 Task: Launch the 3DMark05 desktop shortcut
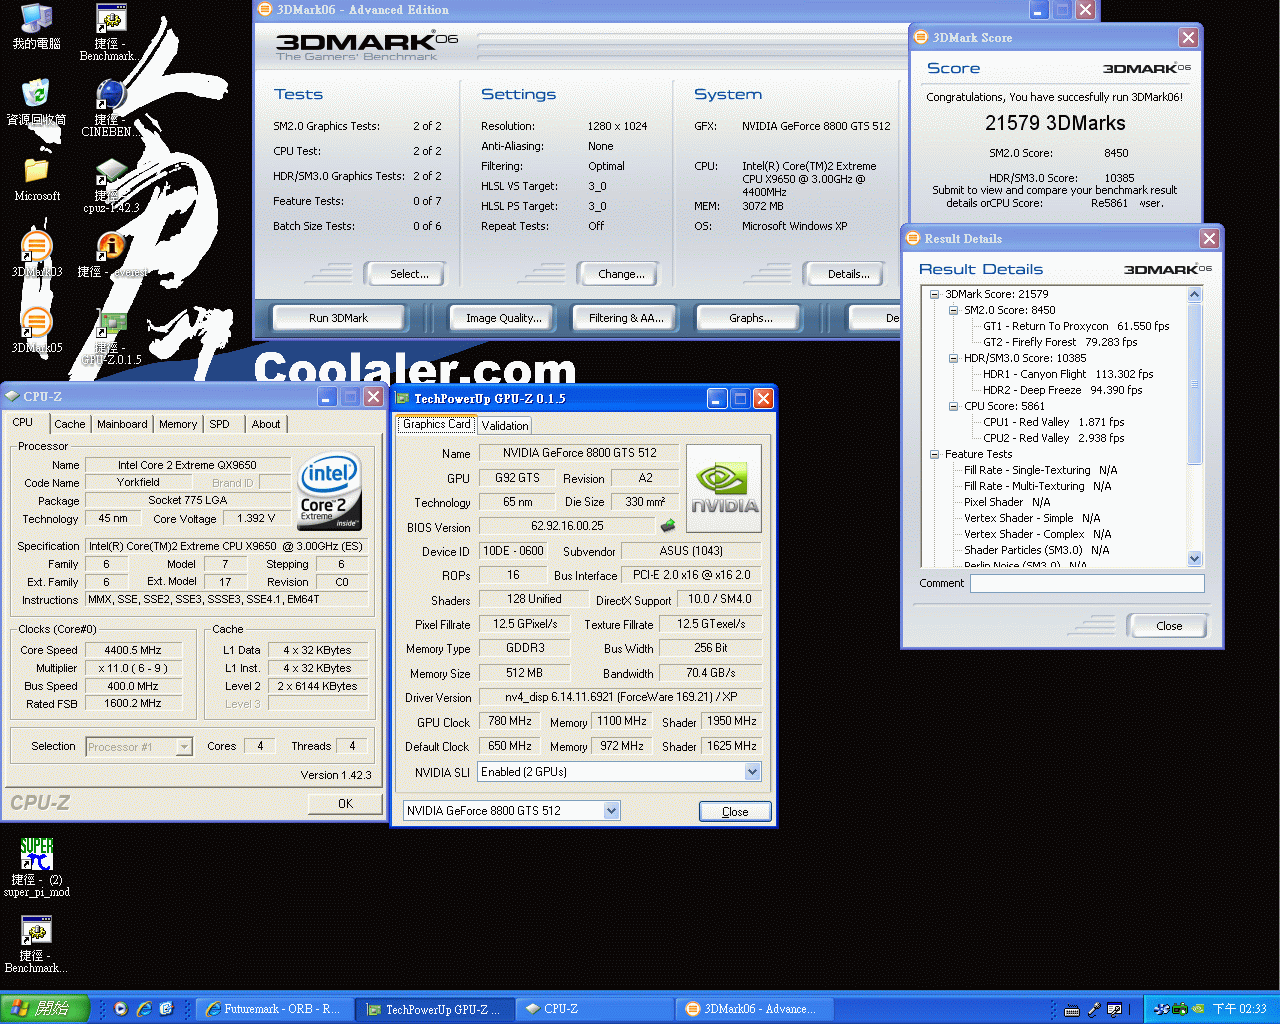point(36,330)
